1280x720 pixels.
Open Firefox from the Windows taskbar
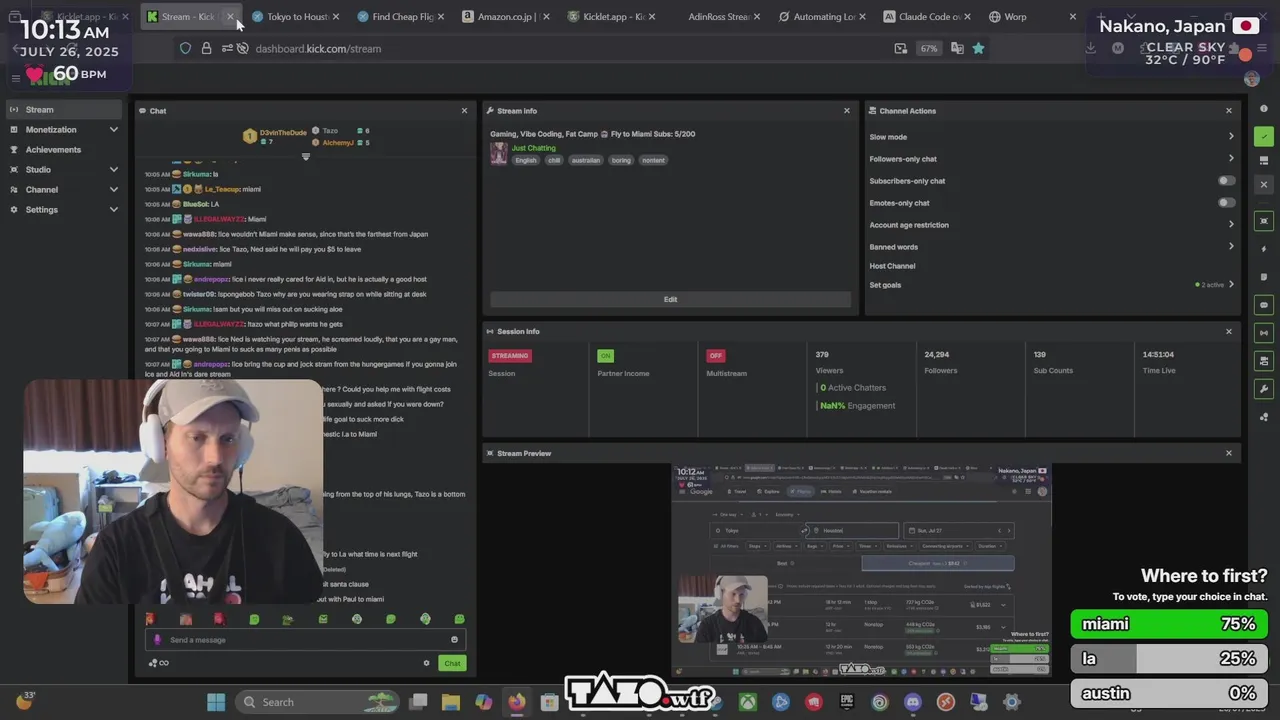(516, 702)
